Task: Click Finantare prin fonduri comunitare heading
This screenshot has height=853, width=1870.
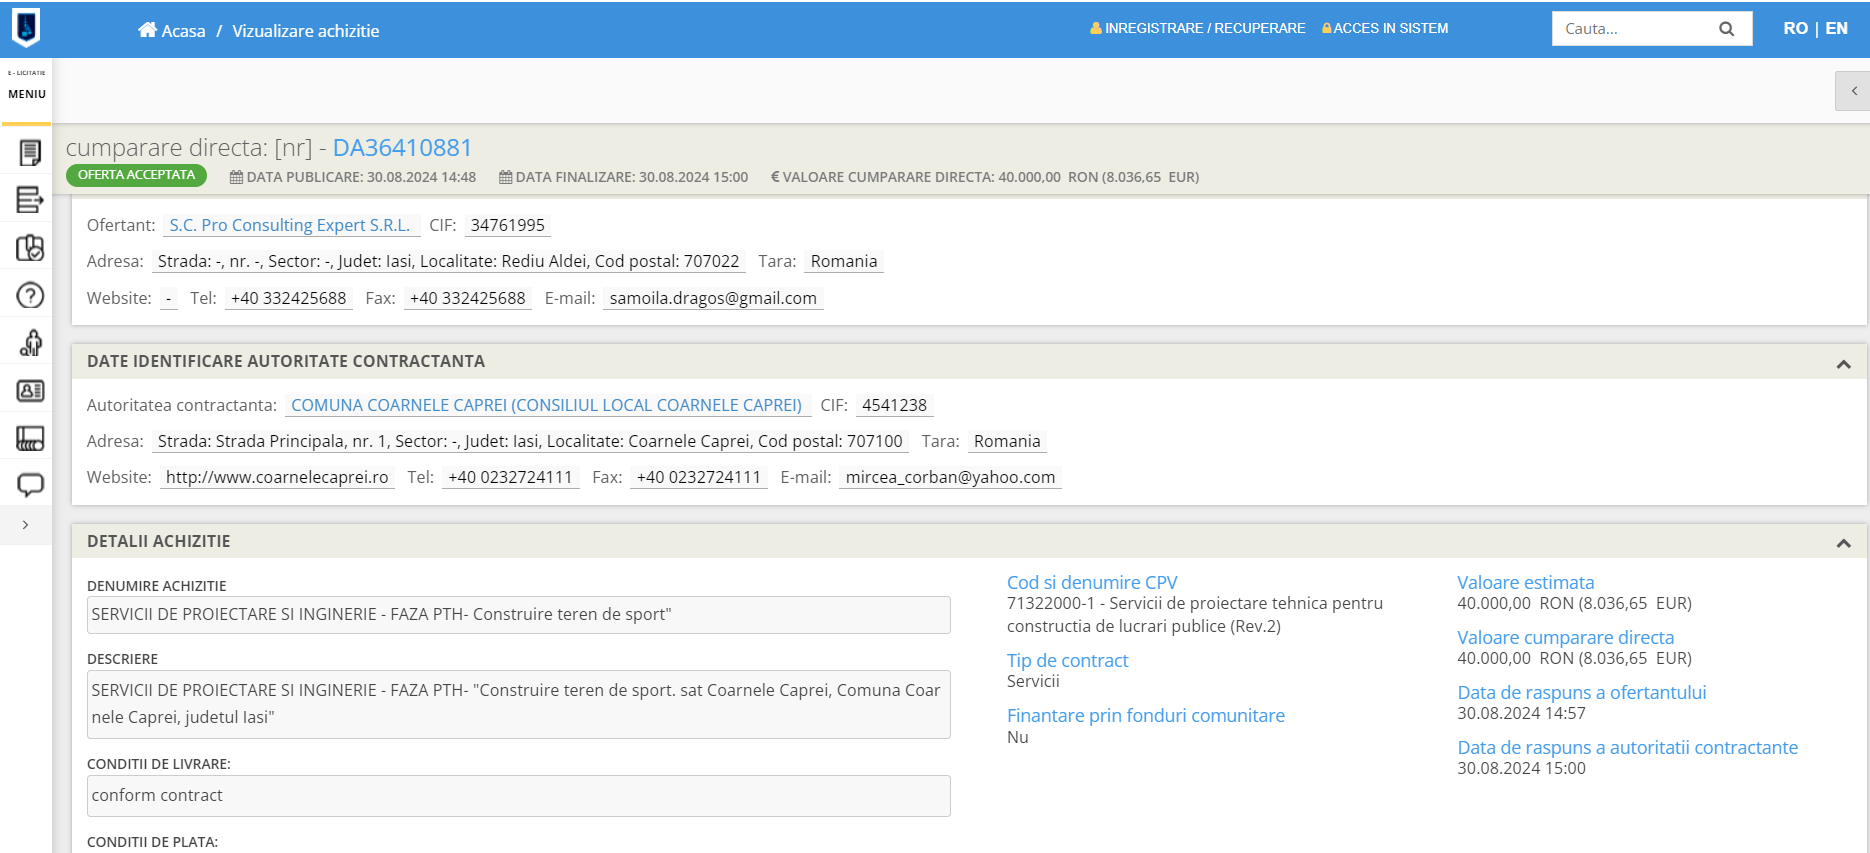Action: click(1146, 715)
